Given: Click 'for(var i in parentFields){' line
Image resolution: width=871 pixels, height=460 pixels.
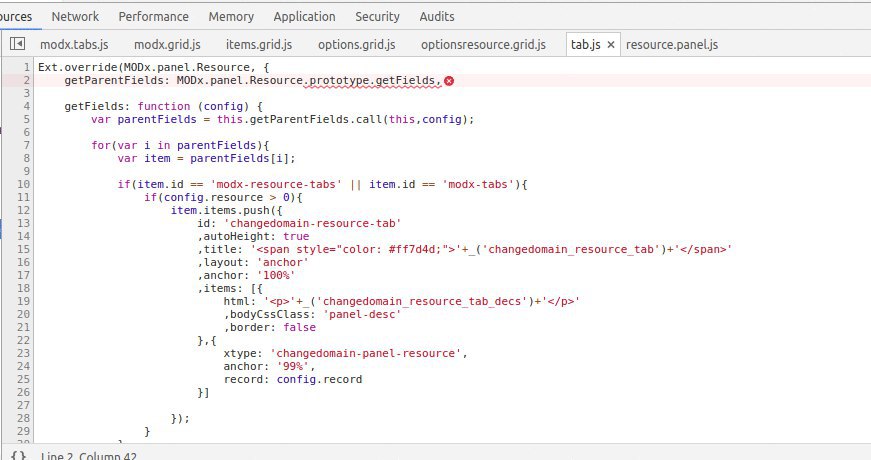Looking at the screenshot, I should pyautogui.click(x=180, y=146).
